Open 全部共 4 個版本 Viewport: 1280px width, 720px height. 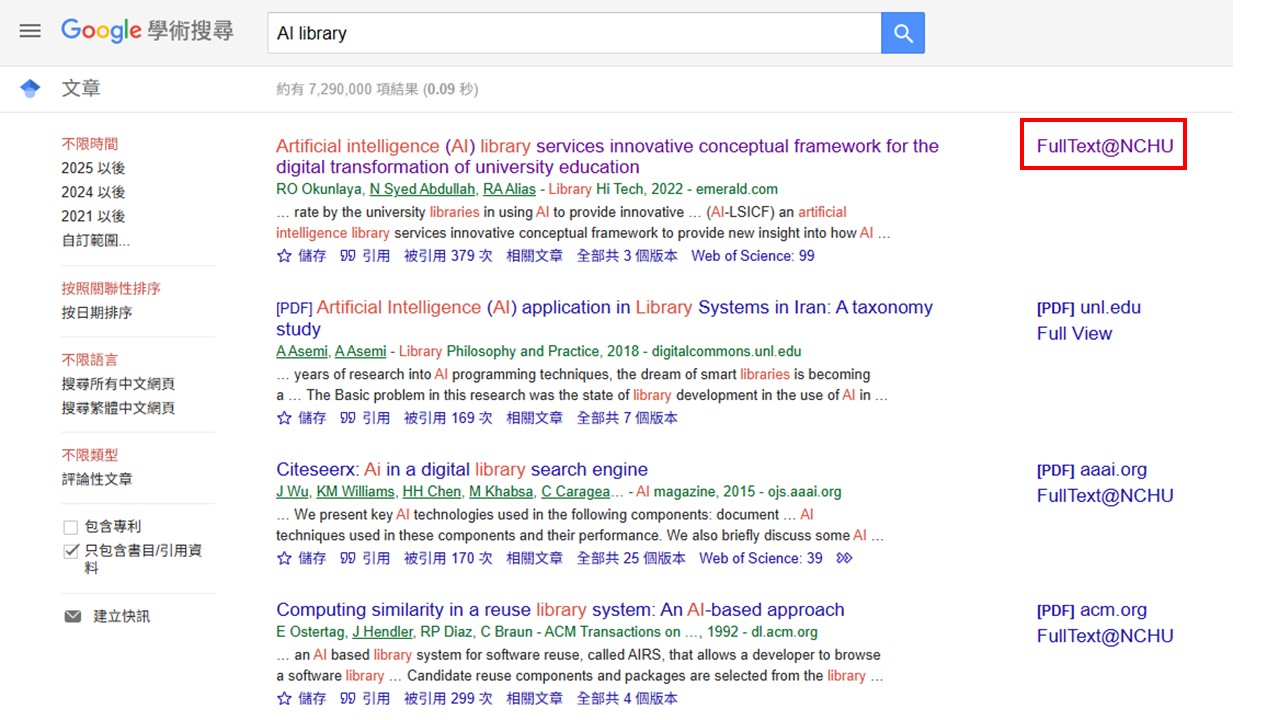[627, 698]
